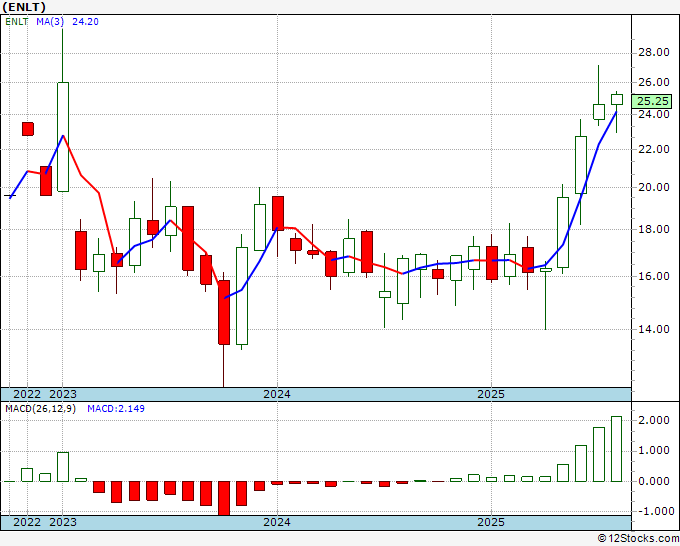680x546 pixels.
Task: Click the (ENLT) chart title
Action: (x=24, y=7)
